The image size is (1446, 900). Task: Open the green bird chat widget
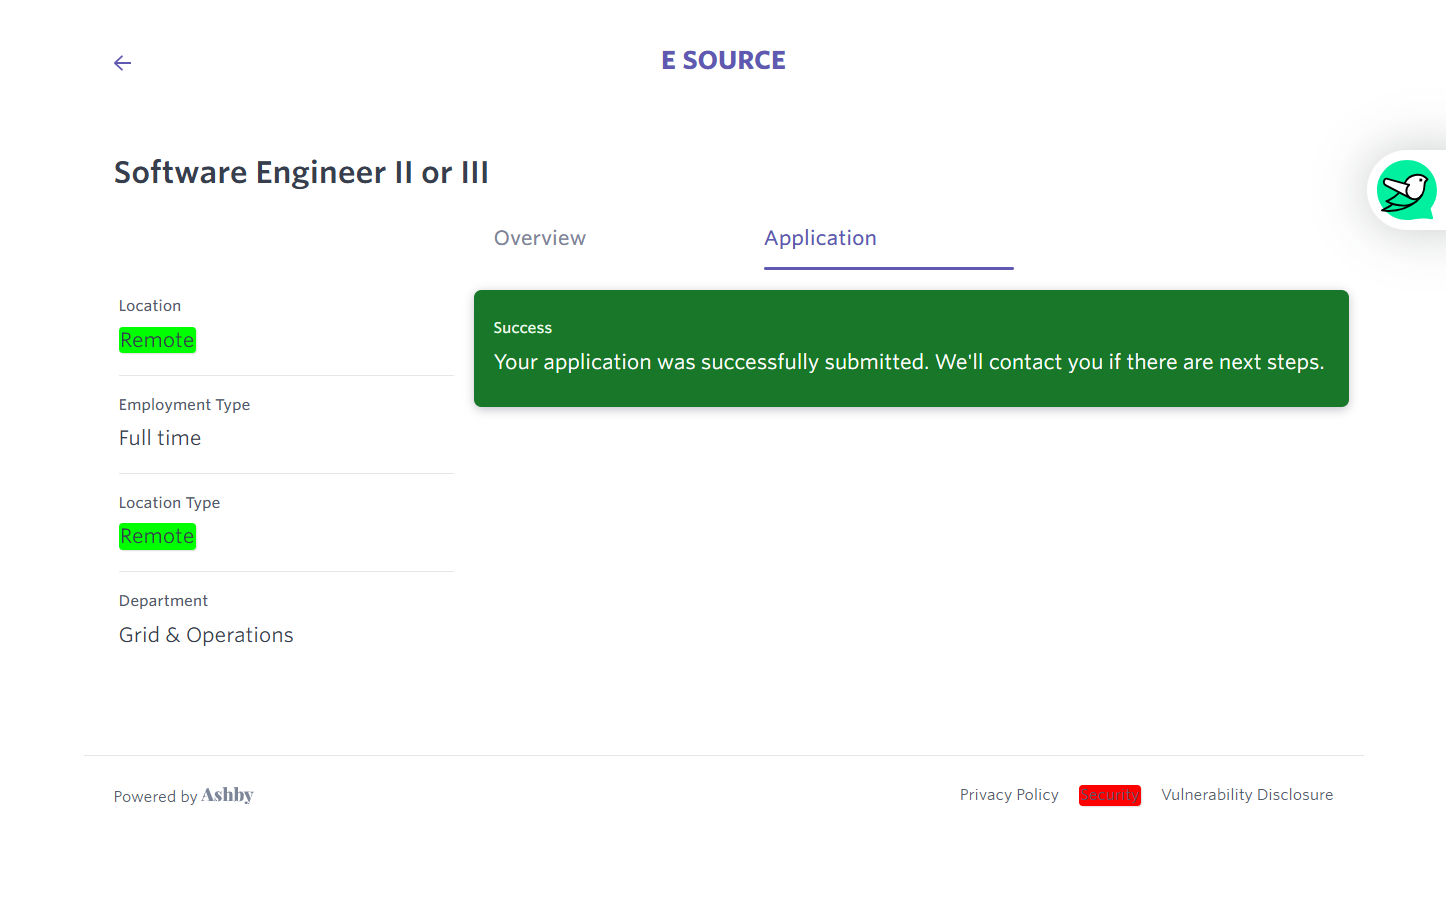coord(1406,190)
